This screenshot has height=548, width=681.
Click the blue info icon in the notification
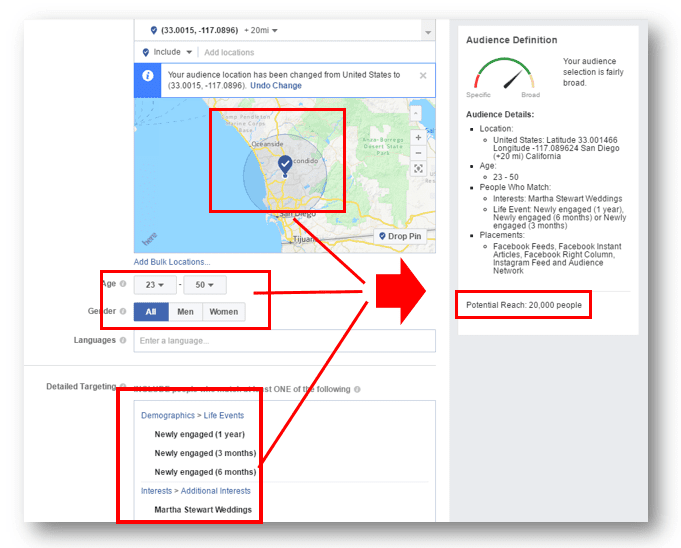click(148, 76)
